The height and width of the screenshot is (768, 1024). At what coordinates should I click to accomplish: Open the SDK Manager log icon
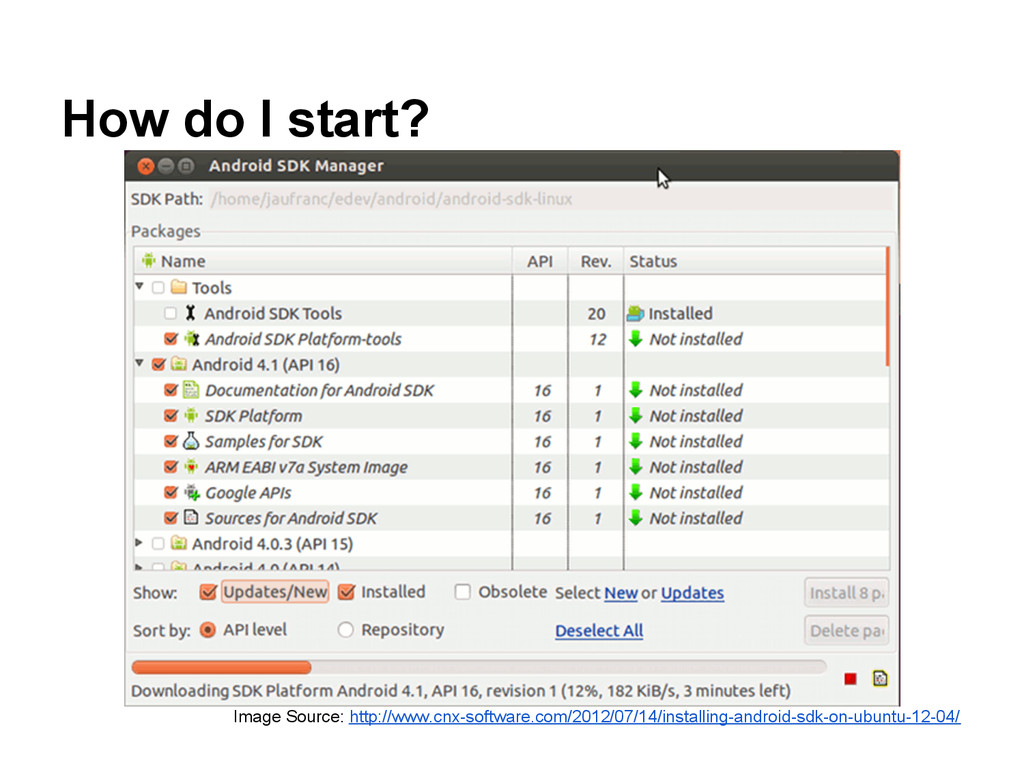(x=879, y=678)
